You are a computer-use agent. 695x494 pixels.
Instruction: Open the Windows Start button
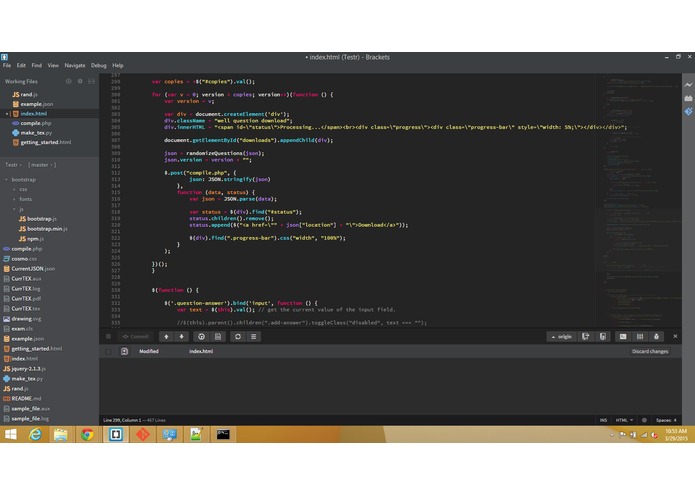10,435
